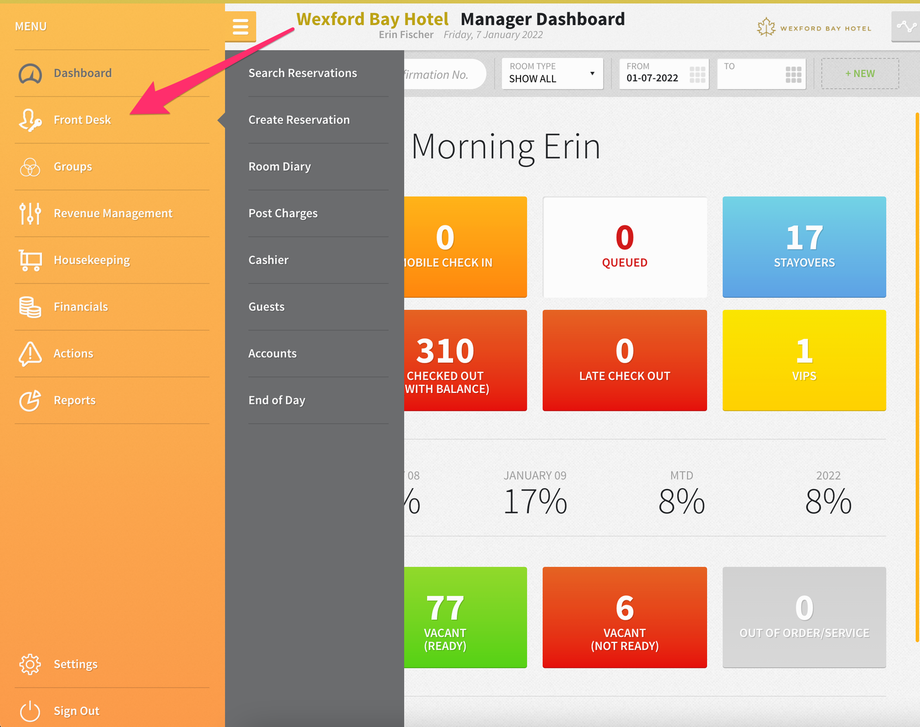Click the 2022 8% occupancy value
Screen dimensions: 920x727
pyautogui.click(x=828, y=502)
